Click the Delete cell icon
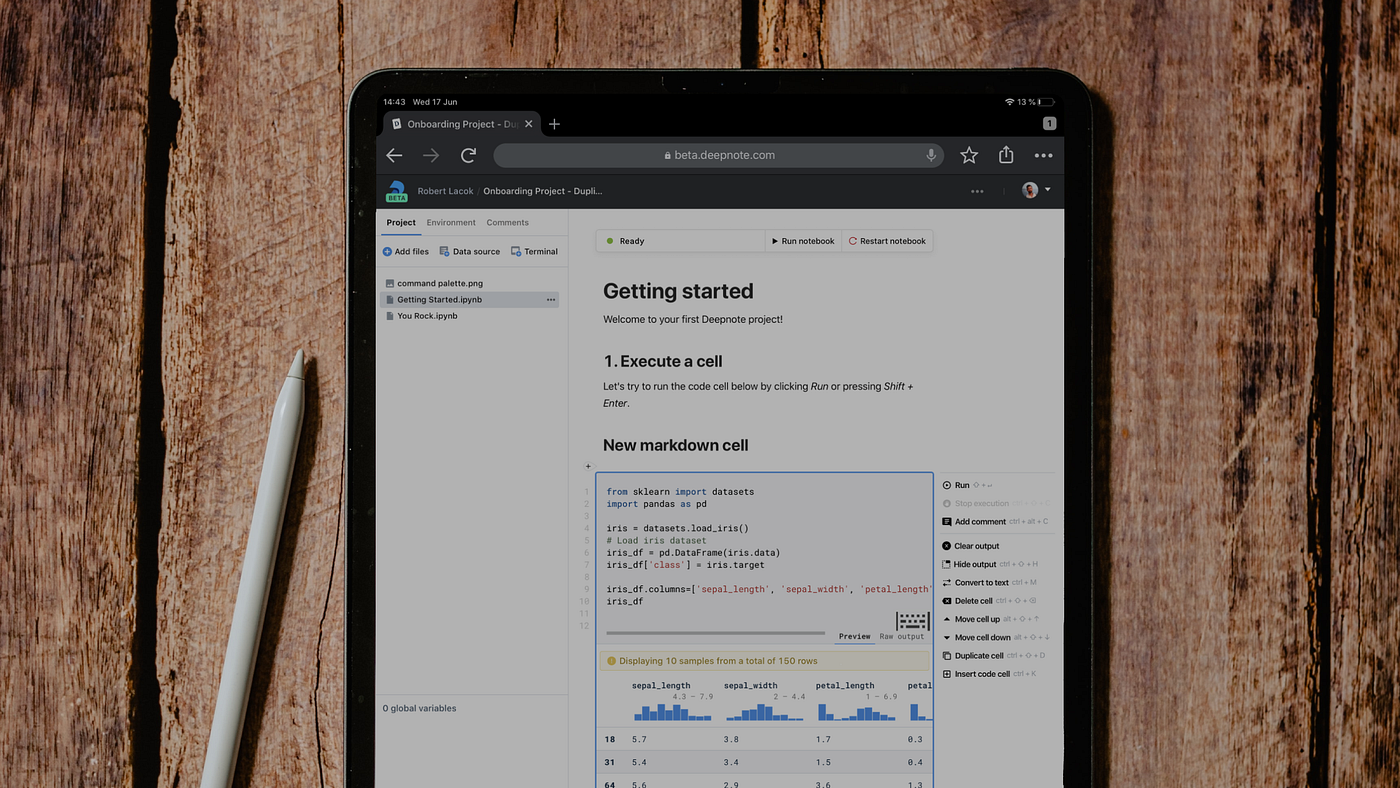1400x788 pixels. click(947, 600)
